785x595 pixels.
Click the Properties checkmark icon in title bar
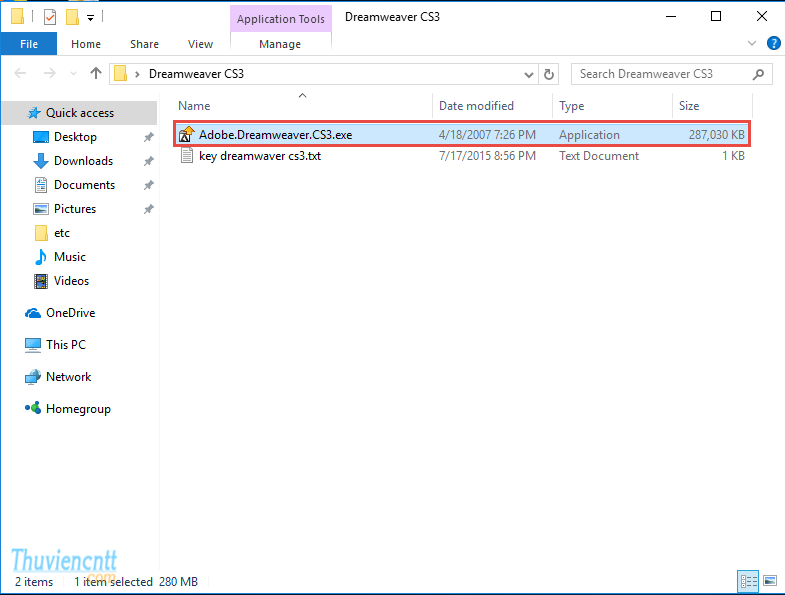click(50, 17)
